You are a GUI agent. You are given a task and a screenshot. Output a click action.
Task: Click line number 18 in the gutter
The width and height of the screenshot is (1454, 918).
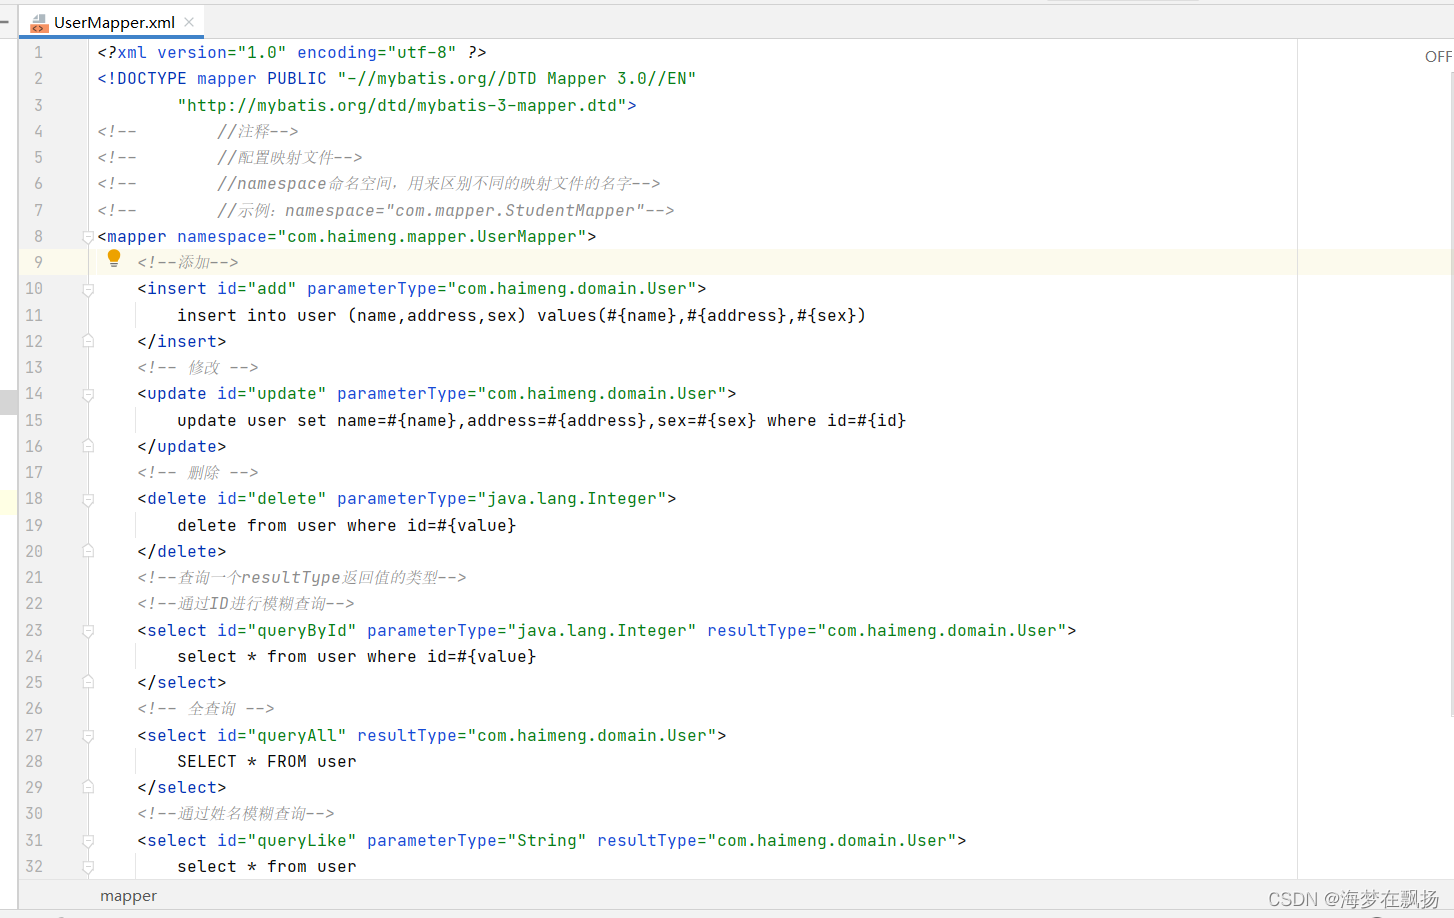coord(34,498)
